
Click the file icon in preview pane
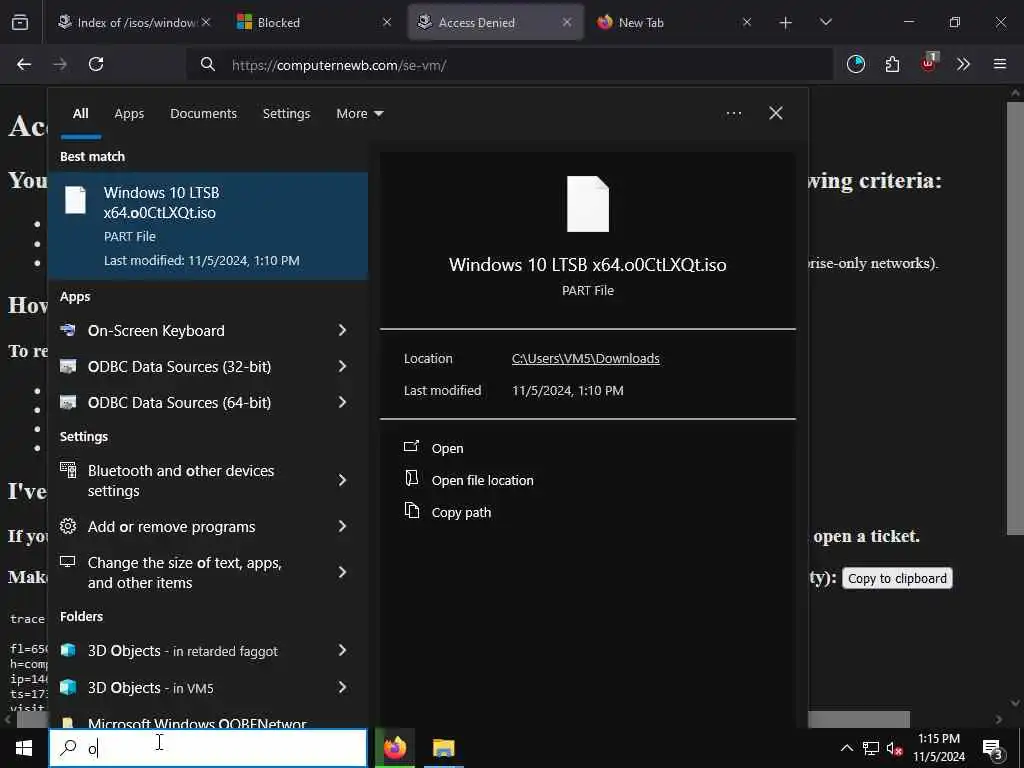click(588, 204)
